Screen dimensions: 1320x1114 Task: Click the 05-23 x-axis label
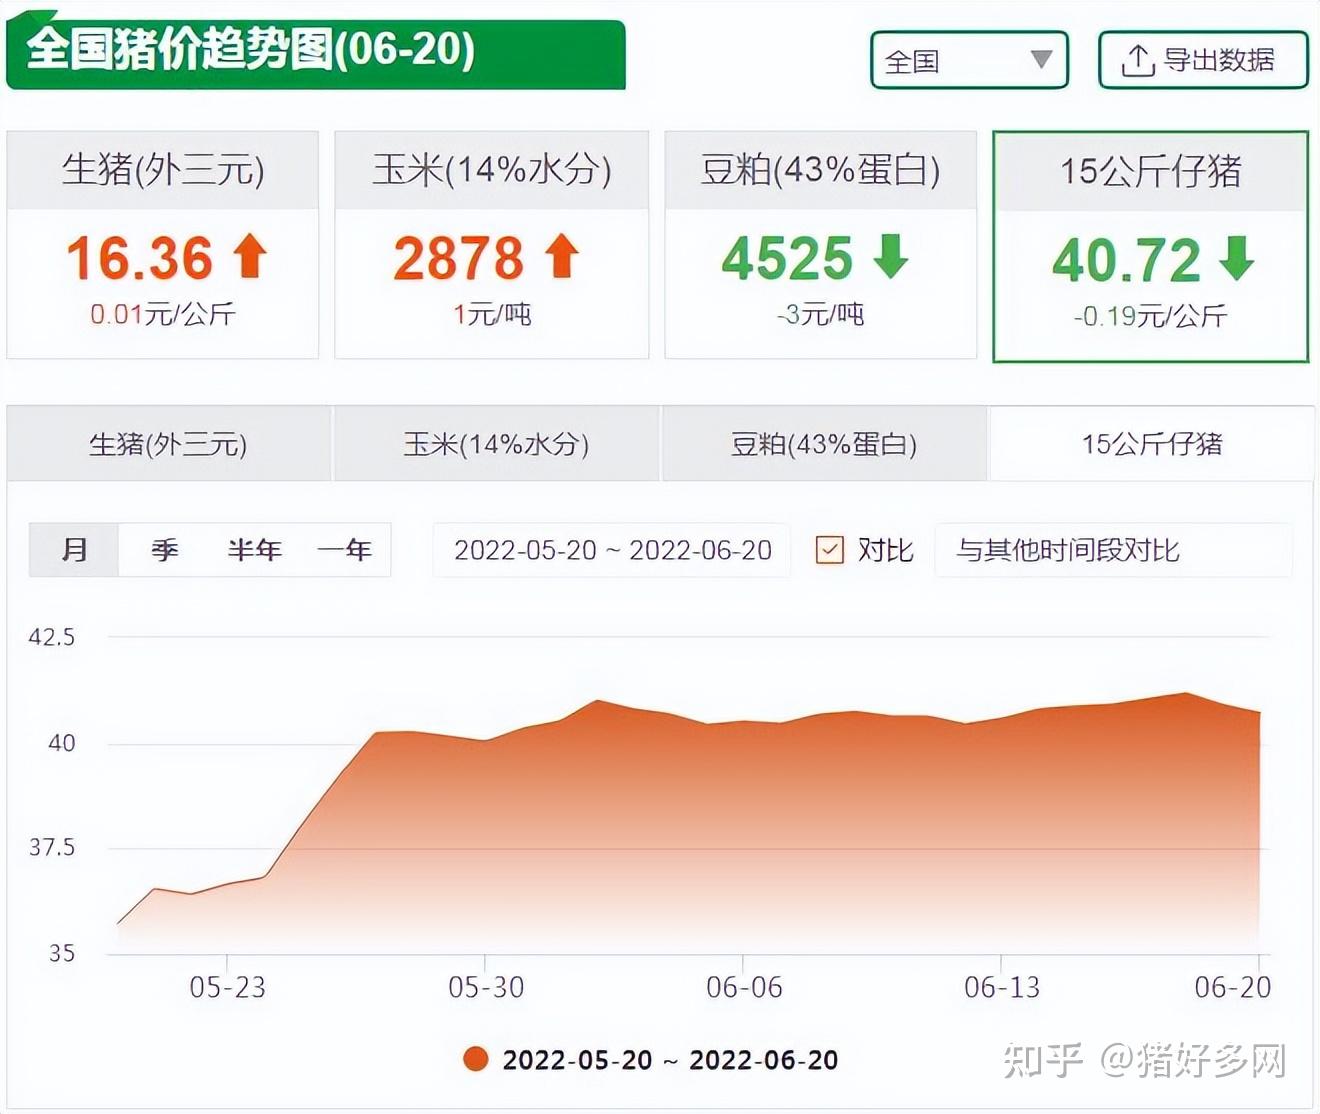pyautogui.click(x=228, y=987)
